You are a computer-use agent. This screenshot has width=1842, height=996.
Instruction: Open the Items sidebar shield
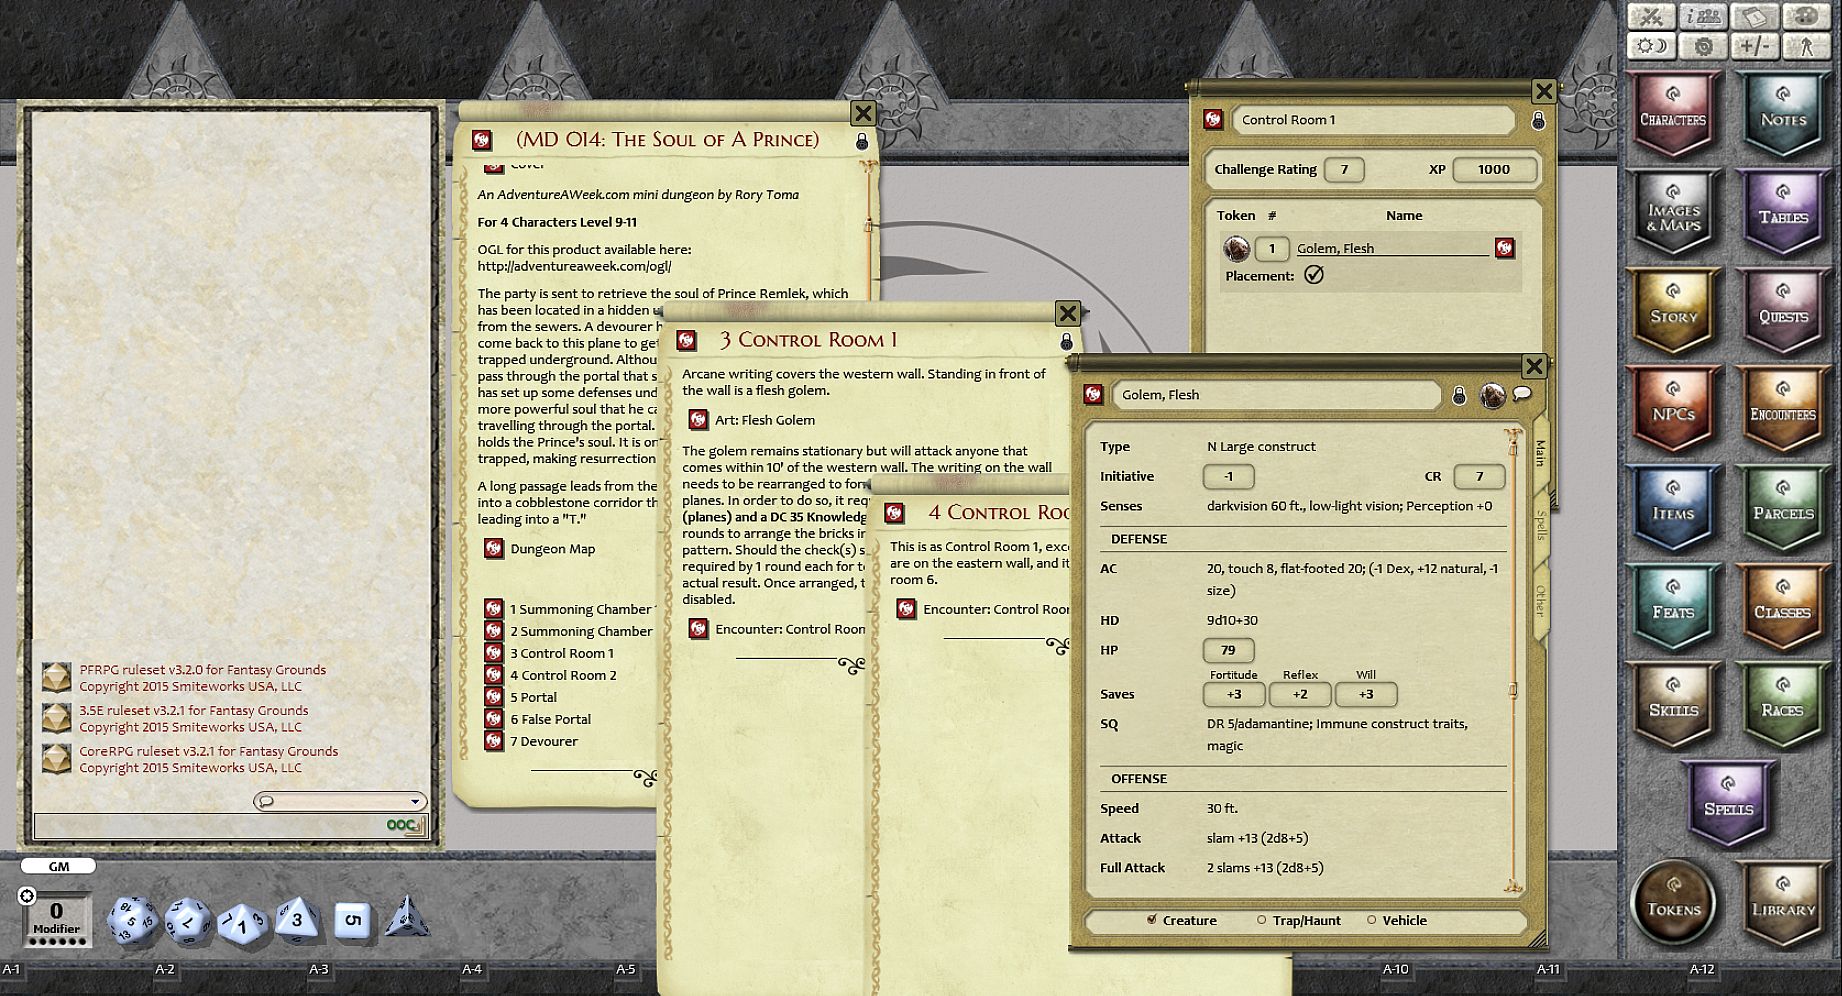coord(1673,507)
